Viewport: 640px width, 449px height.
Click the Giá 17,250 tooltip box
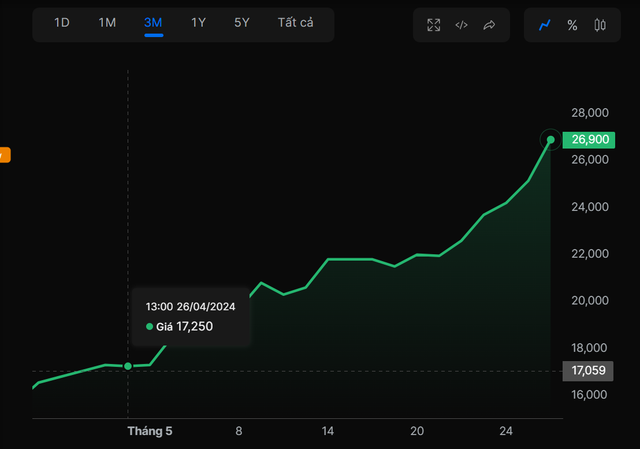click(191, 316)
